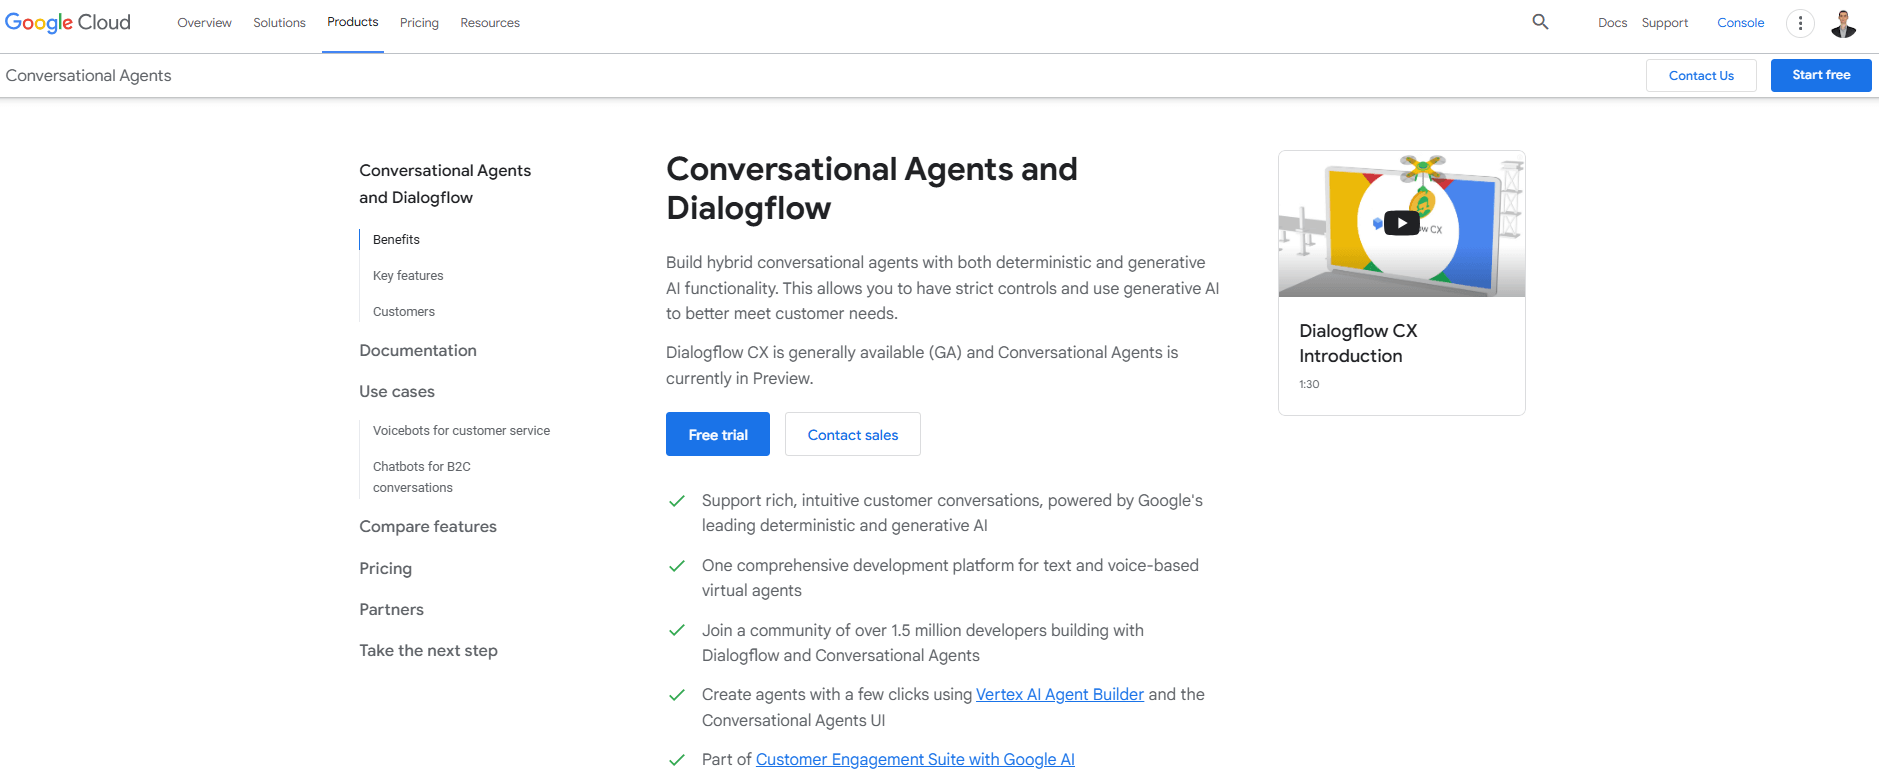The height and width of the screenshot is (781, 1879).
Task: Go to Pricing in left sidebar
Action: tap(385, 568)
